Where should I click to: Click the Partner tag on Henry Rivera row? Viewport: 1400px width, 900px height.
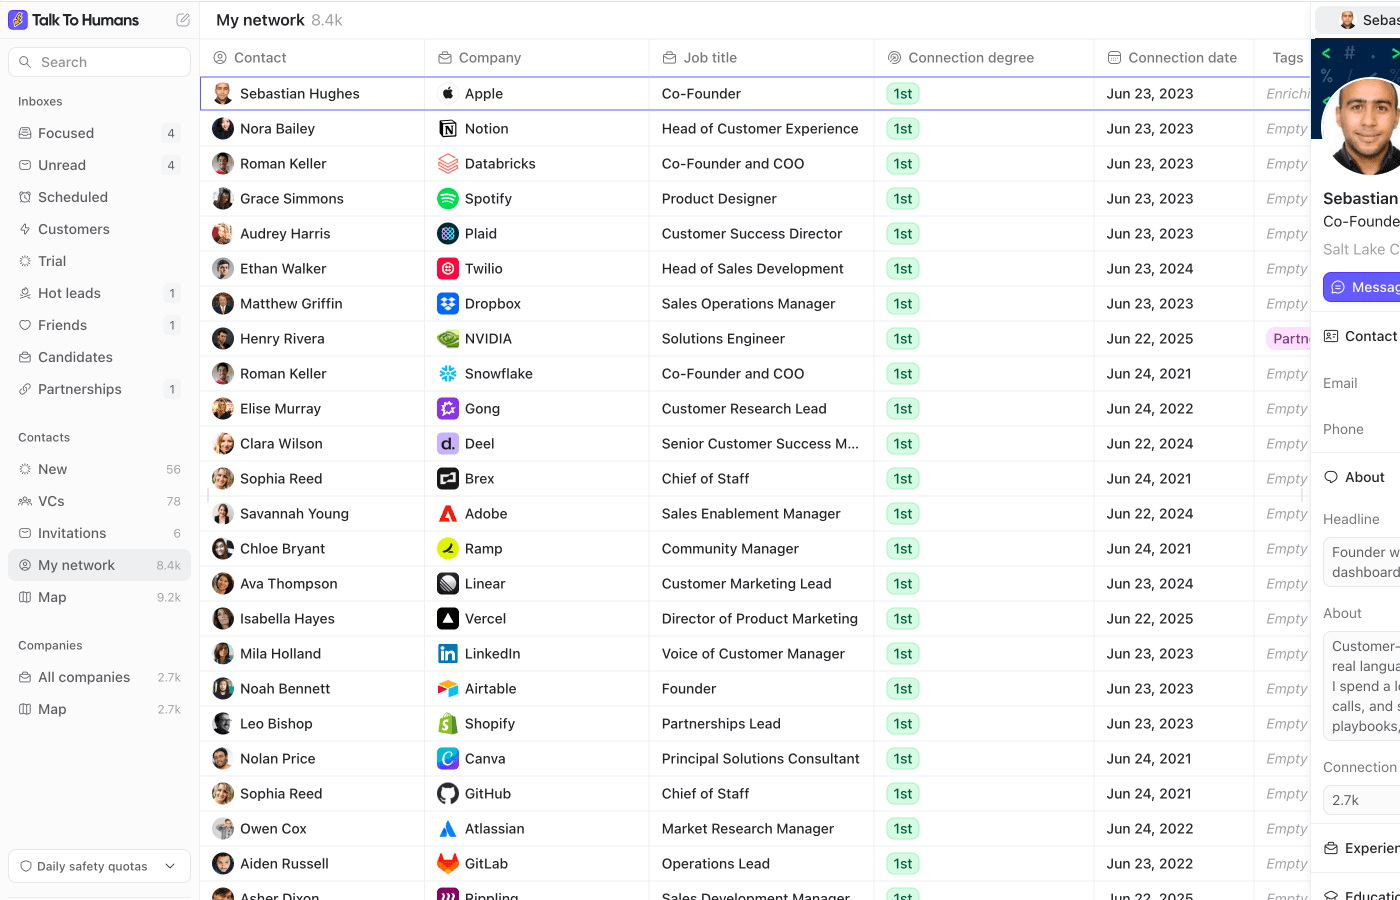coord(1288,339)
